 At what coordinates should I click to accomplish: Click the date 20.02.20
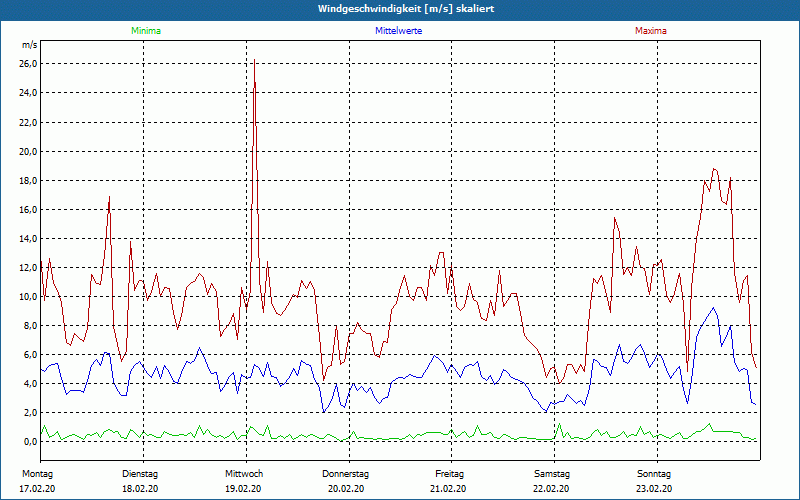346,489
